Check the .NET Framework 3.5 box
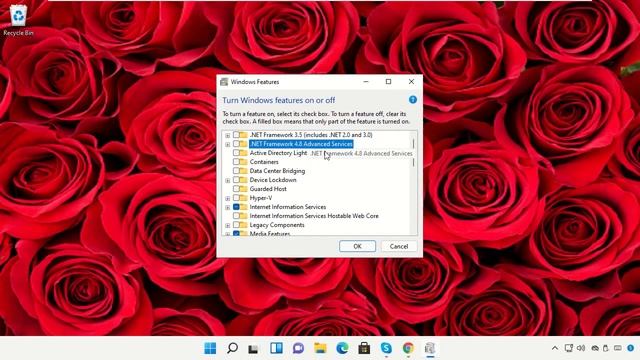640x360 pixels. tap(236, 135)
